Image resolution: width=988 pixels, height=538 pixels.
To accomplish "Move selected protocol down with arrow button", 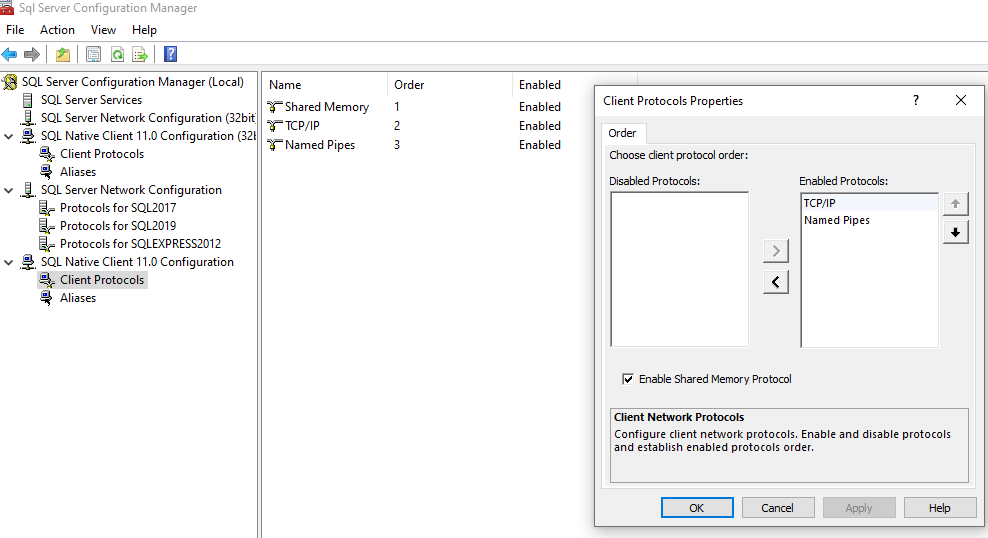I will (955, 232).
